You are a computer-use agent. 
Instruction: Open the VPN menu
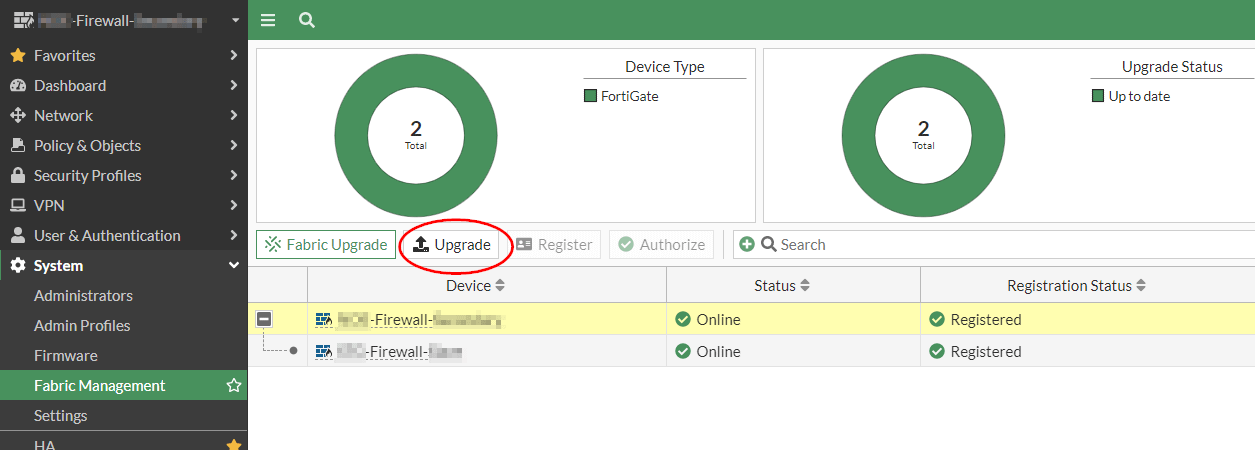click(124, 205)
